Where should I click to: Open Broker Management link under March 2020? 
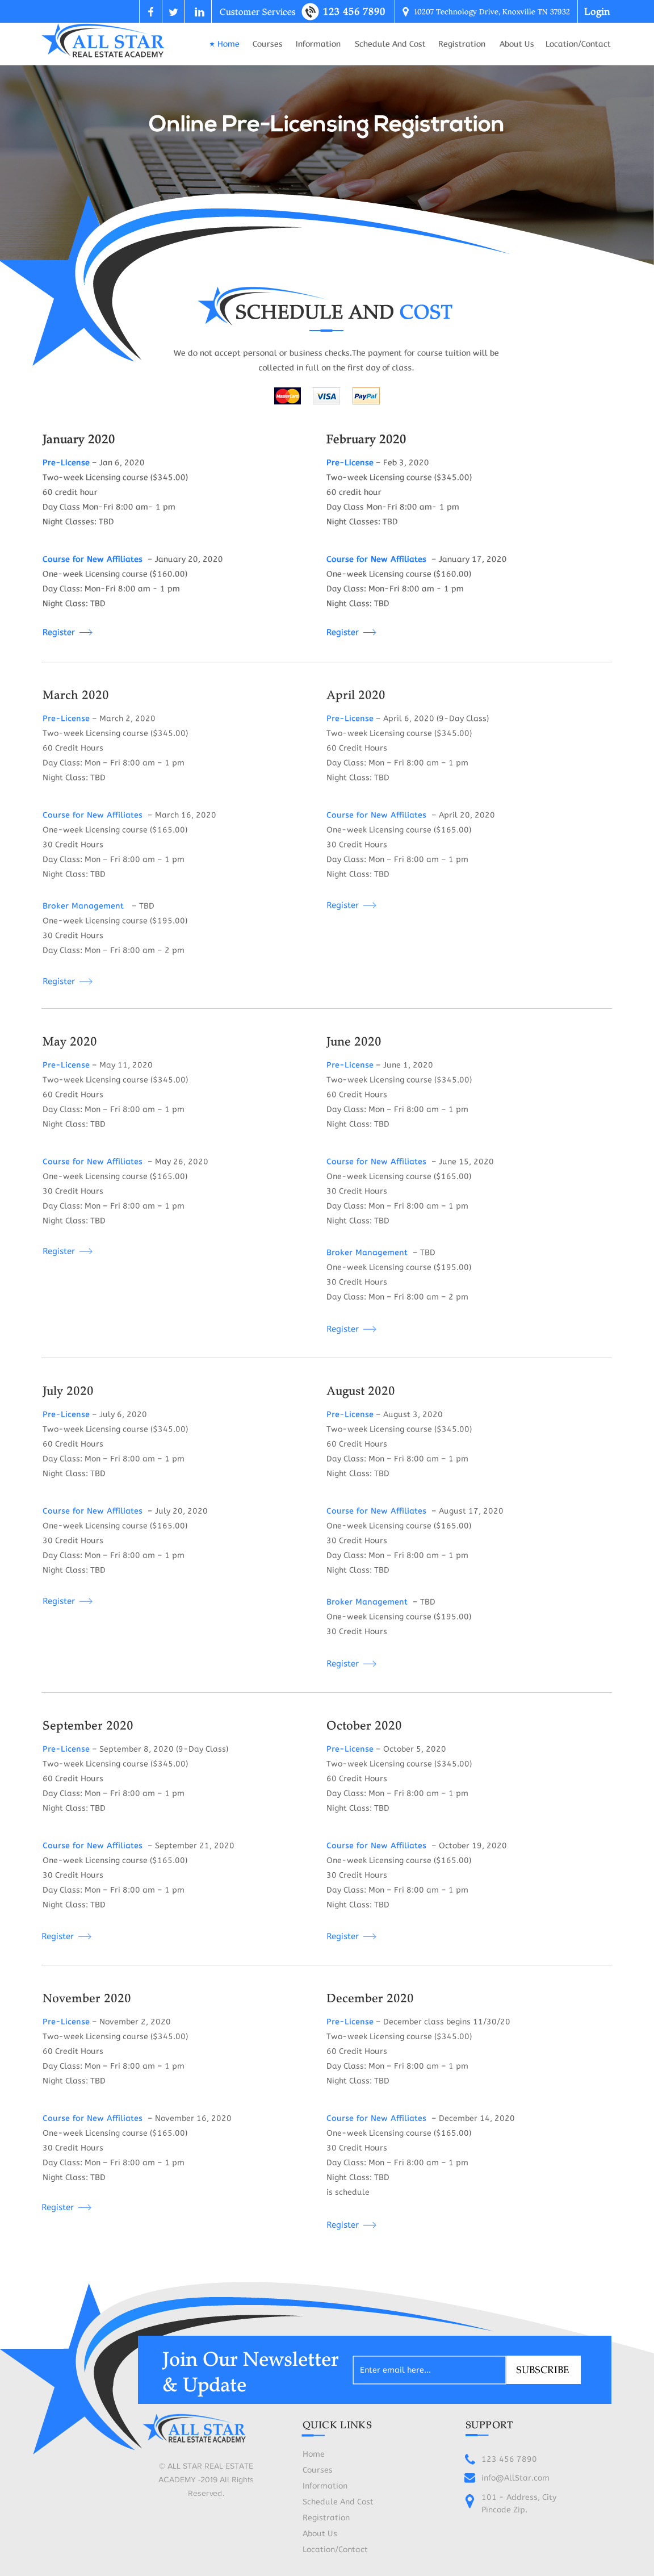83,906
